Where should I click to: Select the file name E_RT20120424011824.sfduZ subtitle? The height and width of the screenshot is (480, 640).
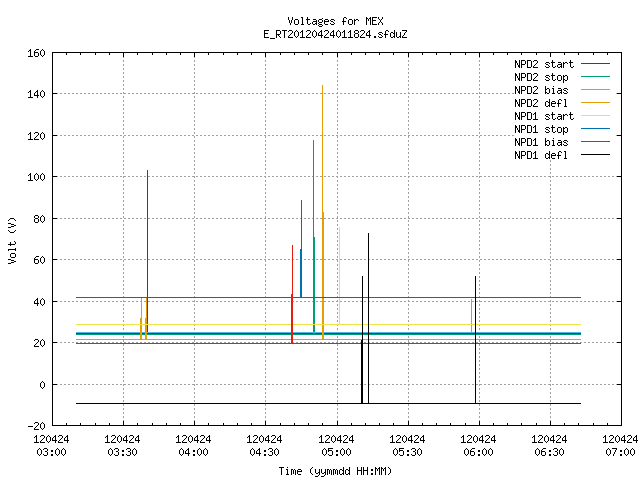coord(336,34)
